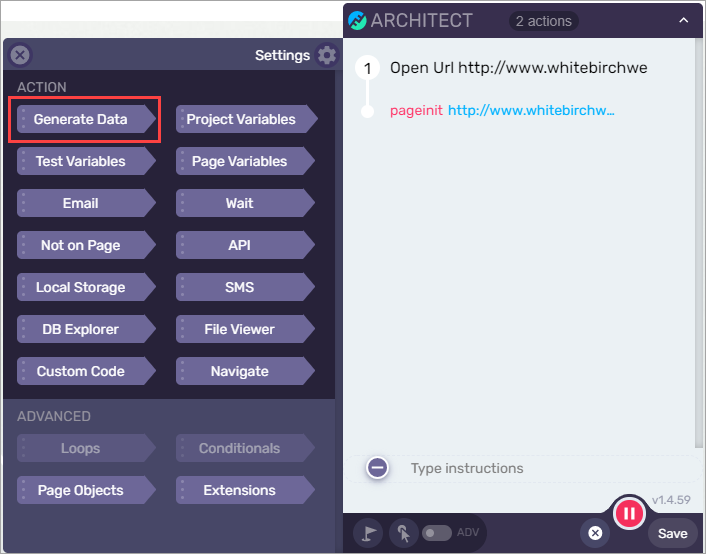
Task: Click the Architect logo icon
Action: (x=358, y=21)
